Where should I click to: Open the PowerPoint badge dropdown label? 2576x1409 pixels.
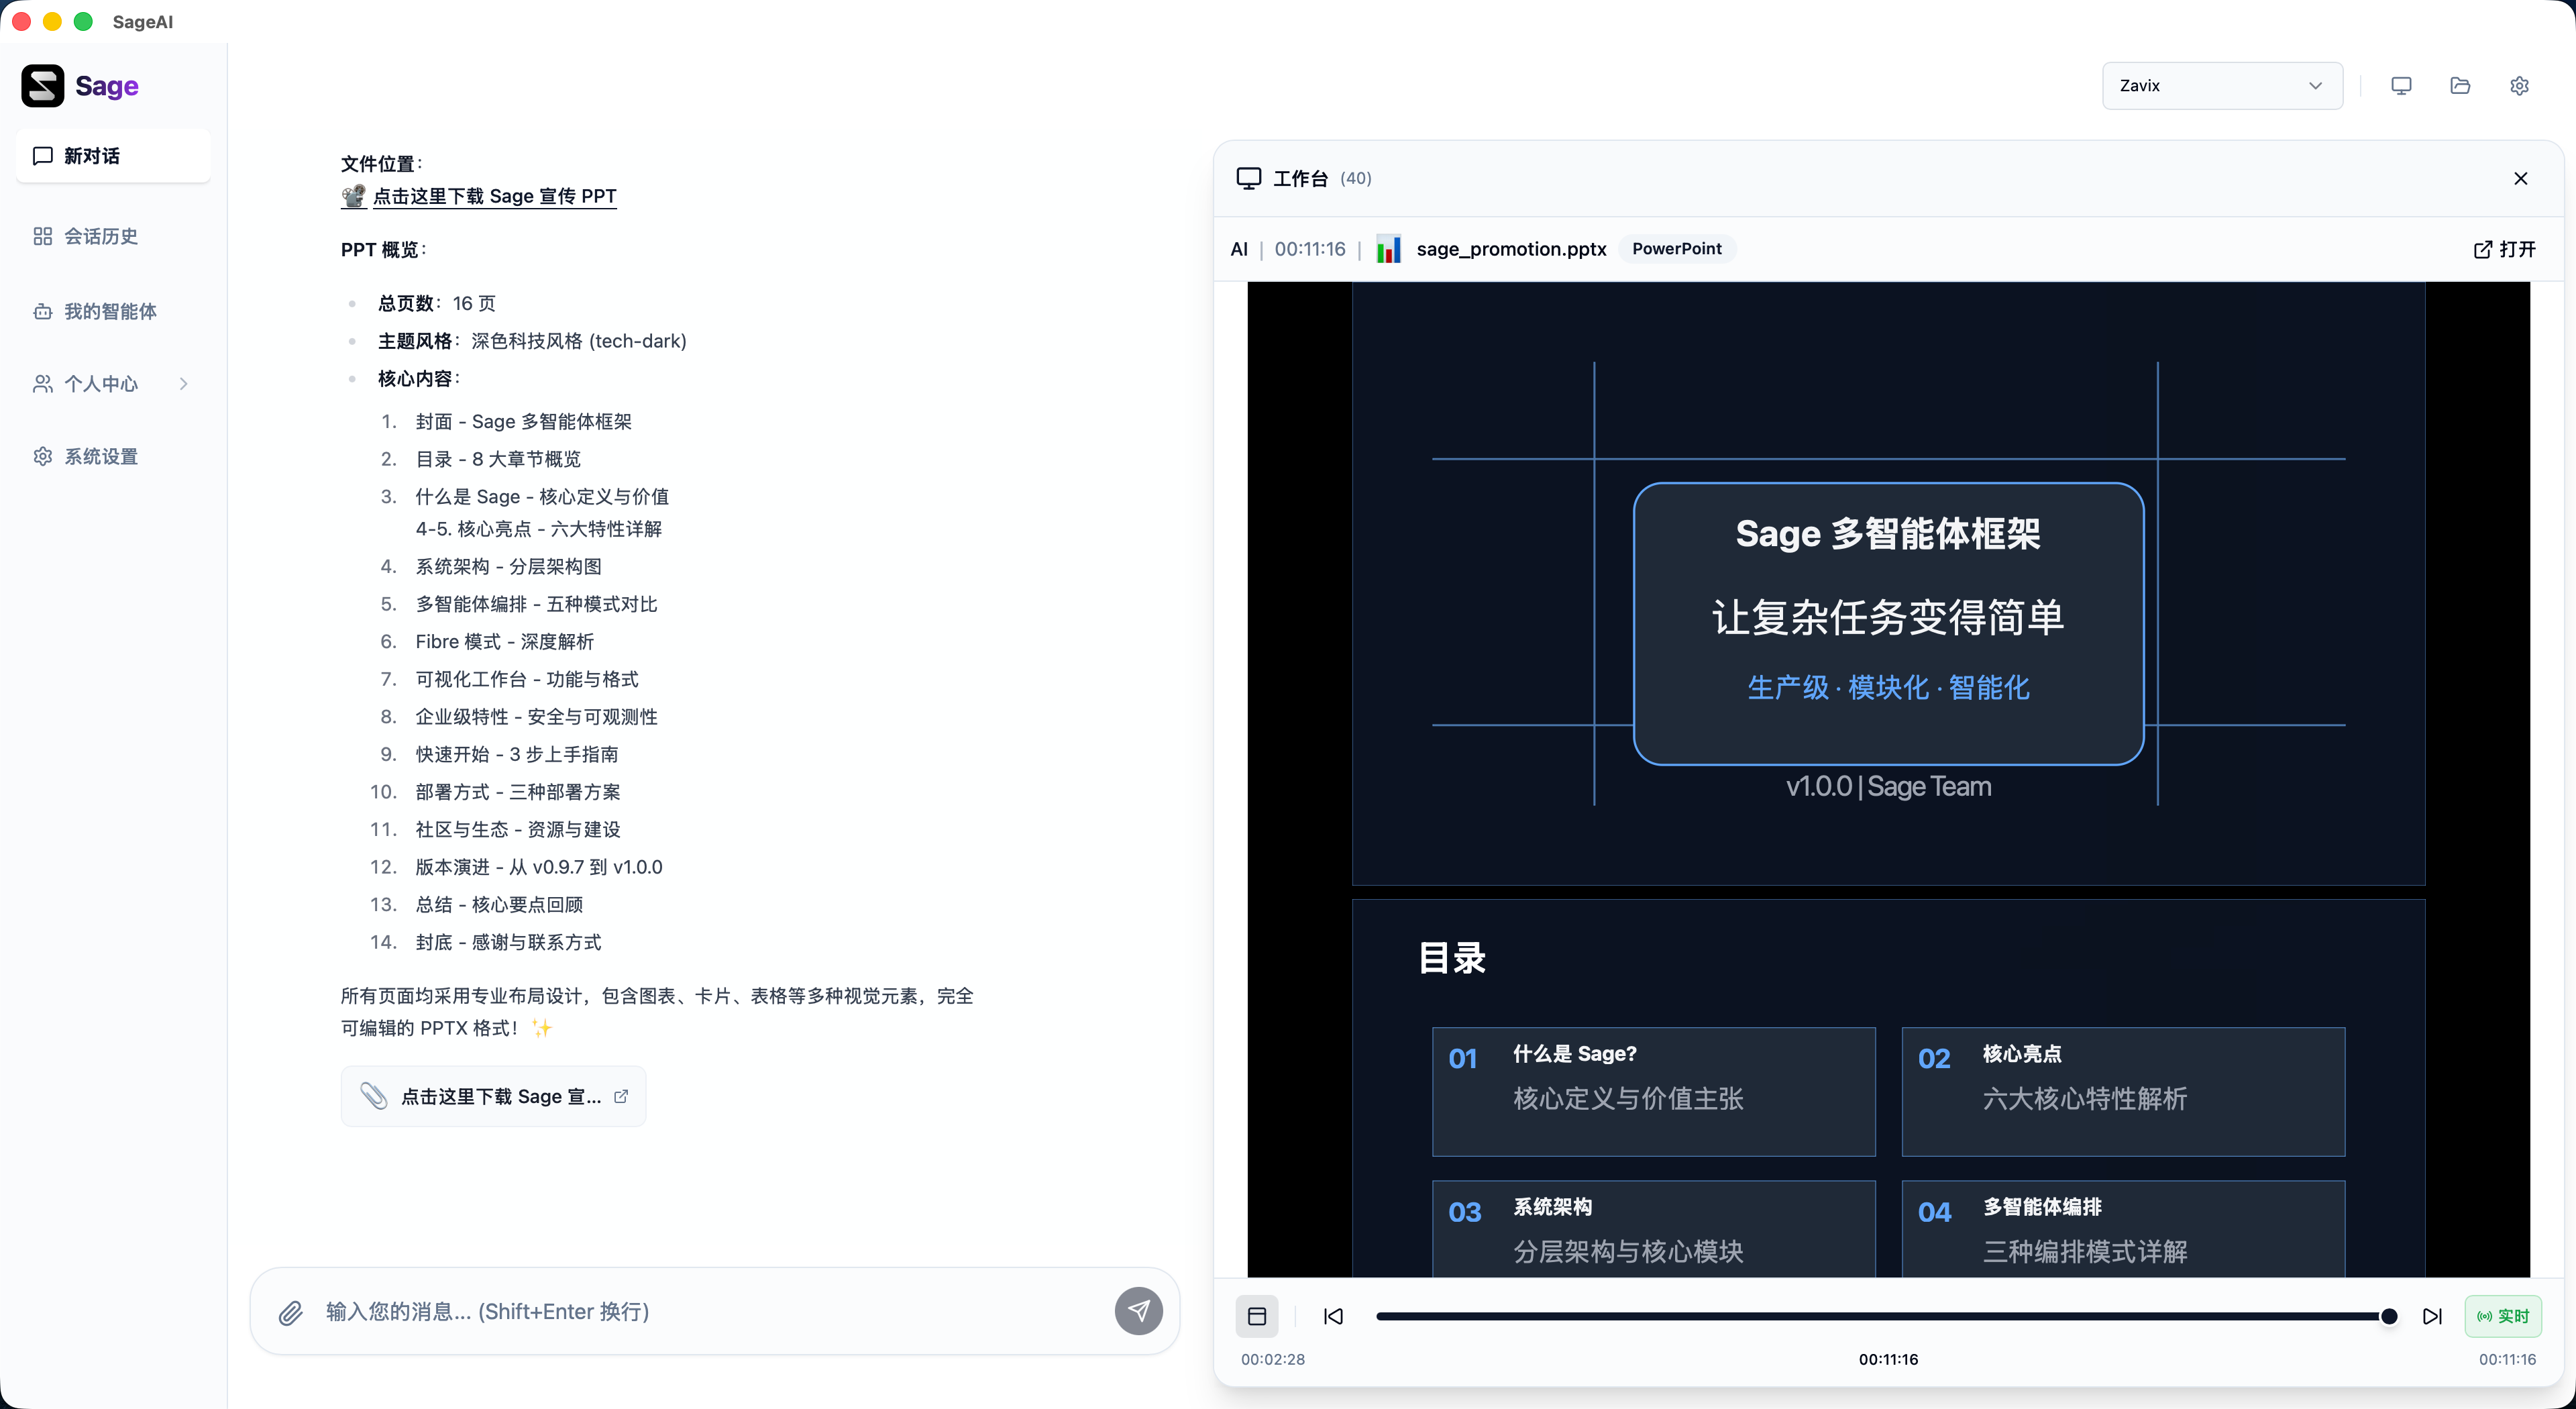[x=1677, y=249]
